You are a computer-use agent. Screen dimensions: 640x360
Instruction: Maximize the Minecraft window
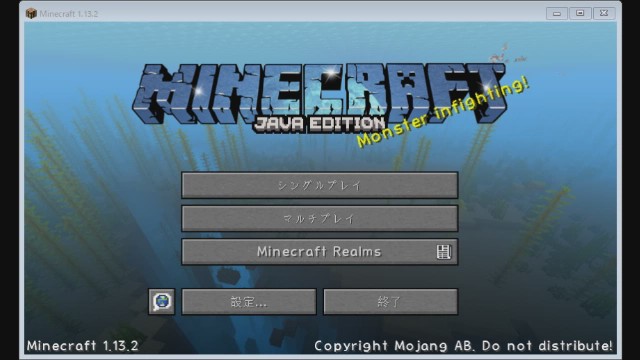[x=580, y=13]
